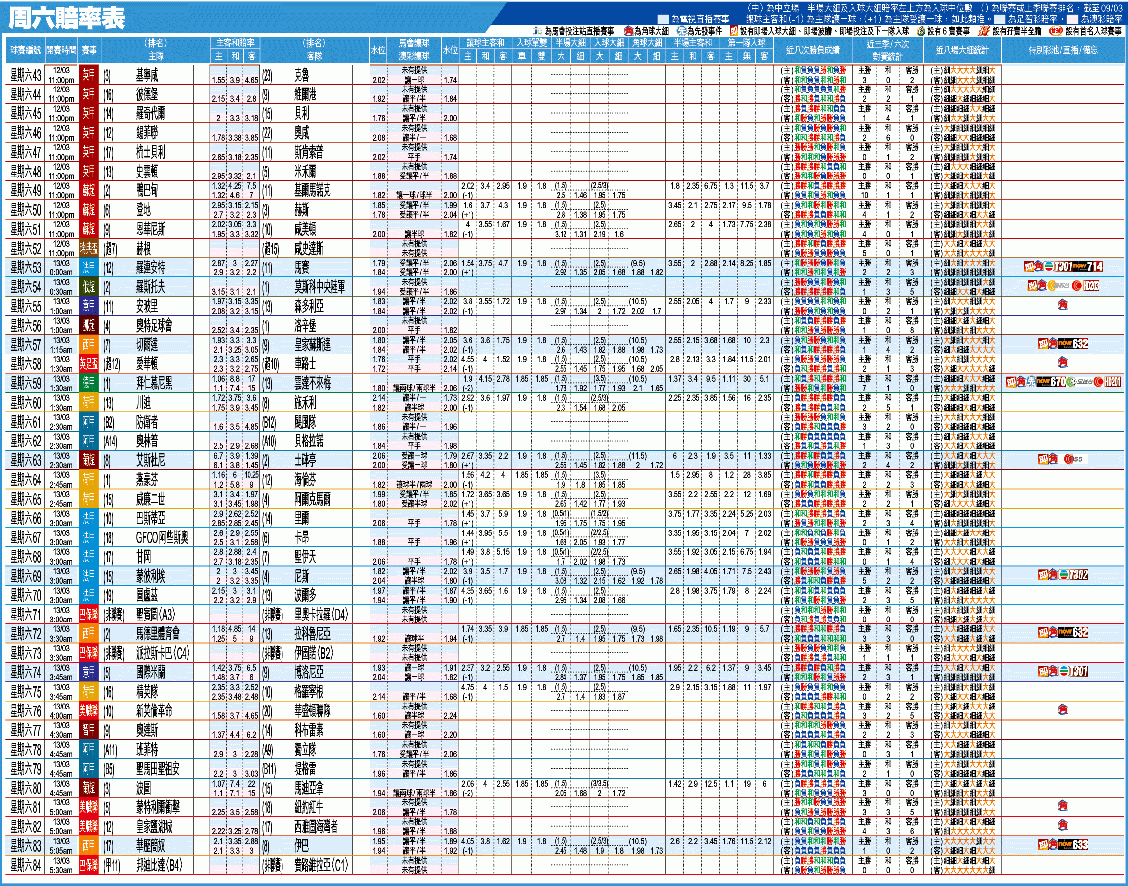The width and height of the screenshot is (1128, 886).
Task: Click away team 維爾港
Action: (306, 94)
